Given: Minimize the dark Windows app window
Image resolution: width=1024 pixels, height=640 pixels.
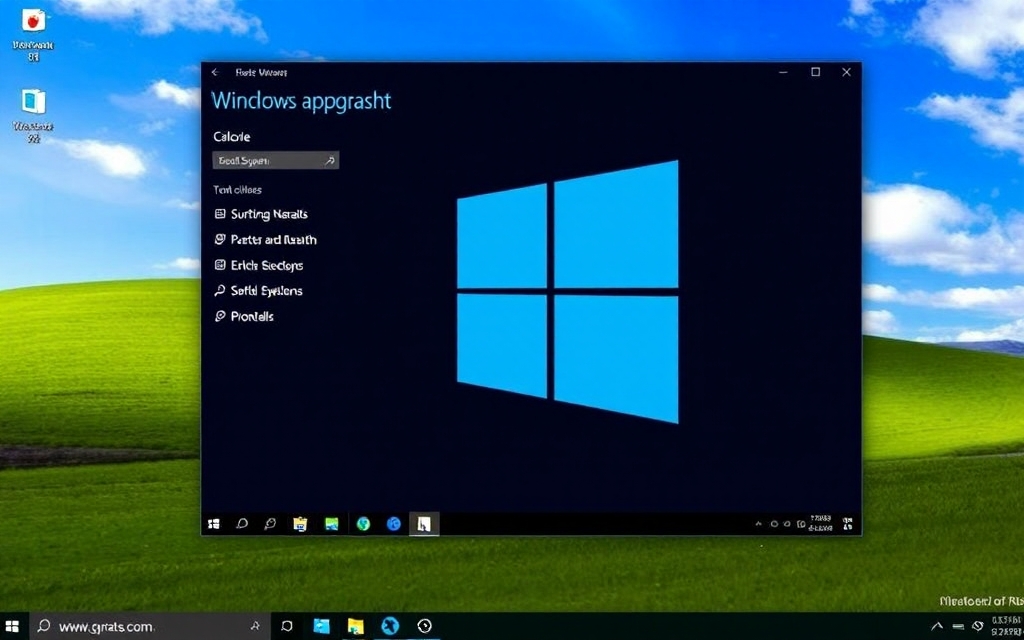Looking at the screenshot, I should pyautogui.click(x=784, y=72).
